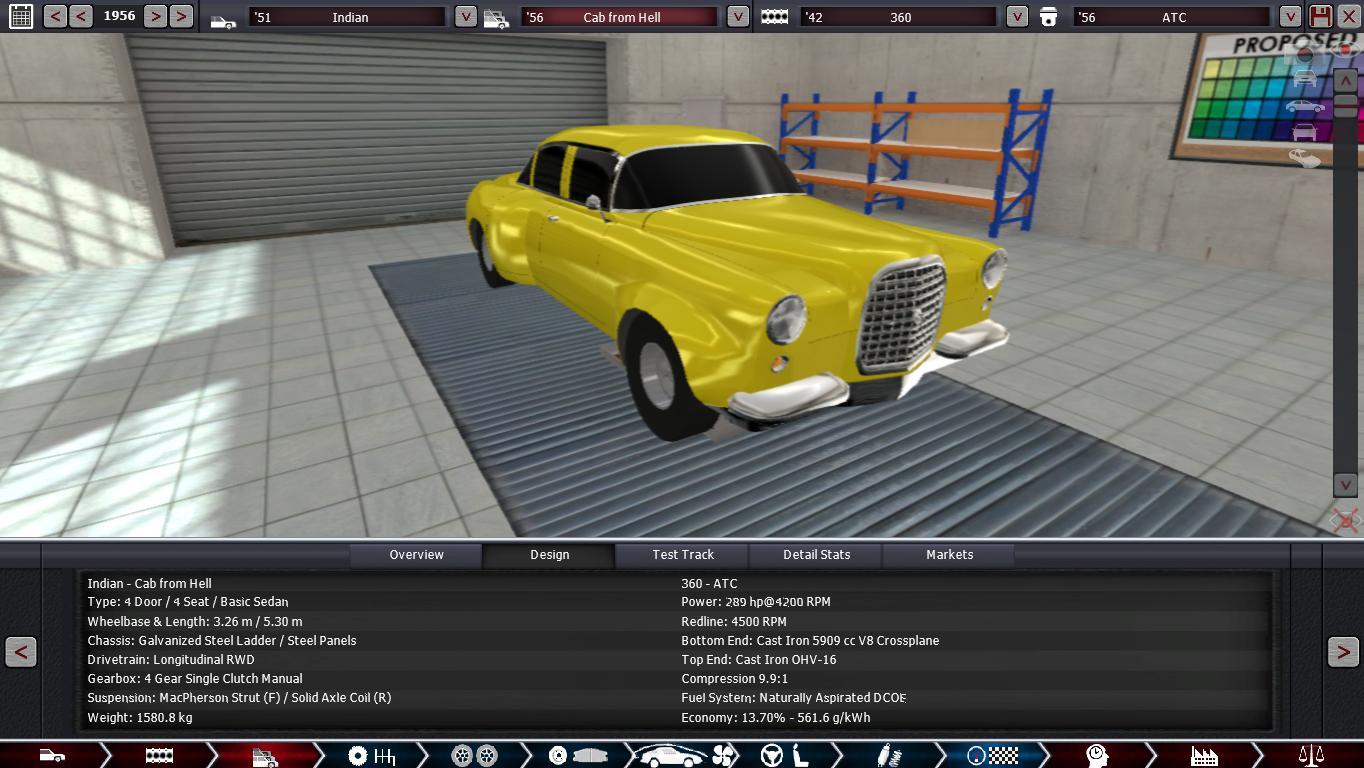
Task: Open the balance scales icon step
Action: (1310, 755)
